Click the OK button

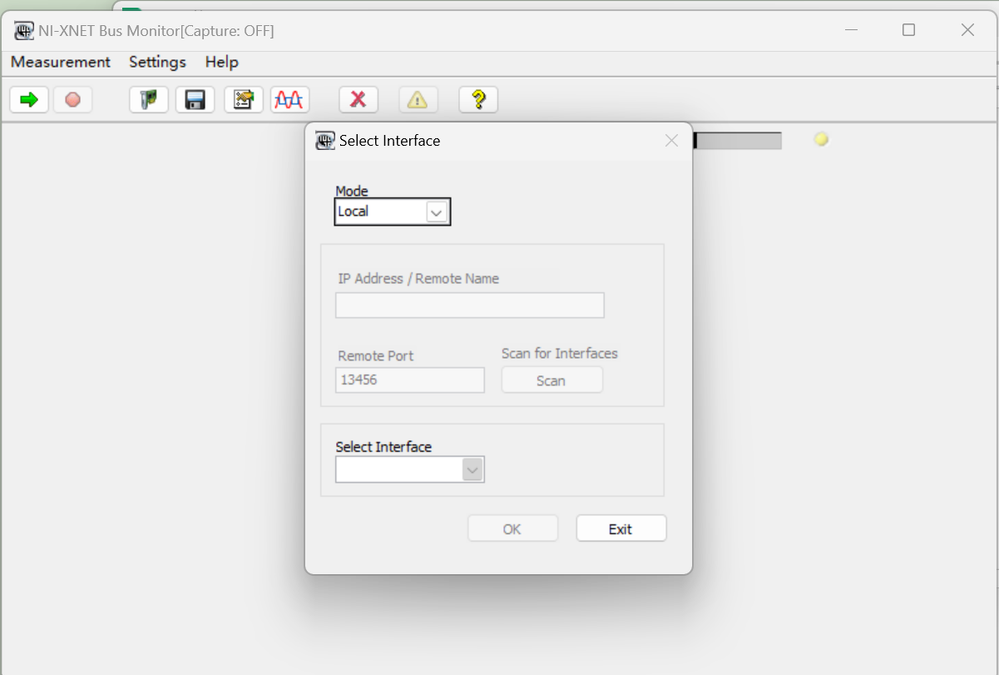[512, 528]
